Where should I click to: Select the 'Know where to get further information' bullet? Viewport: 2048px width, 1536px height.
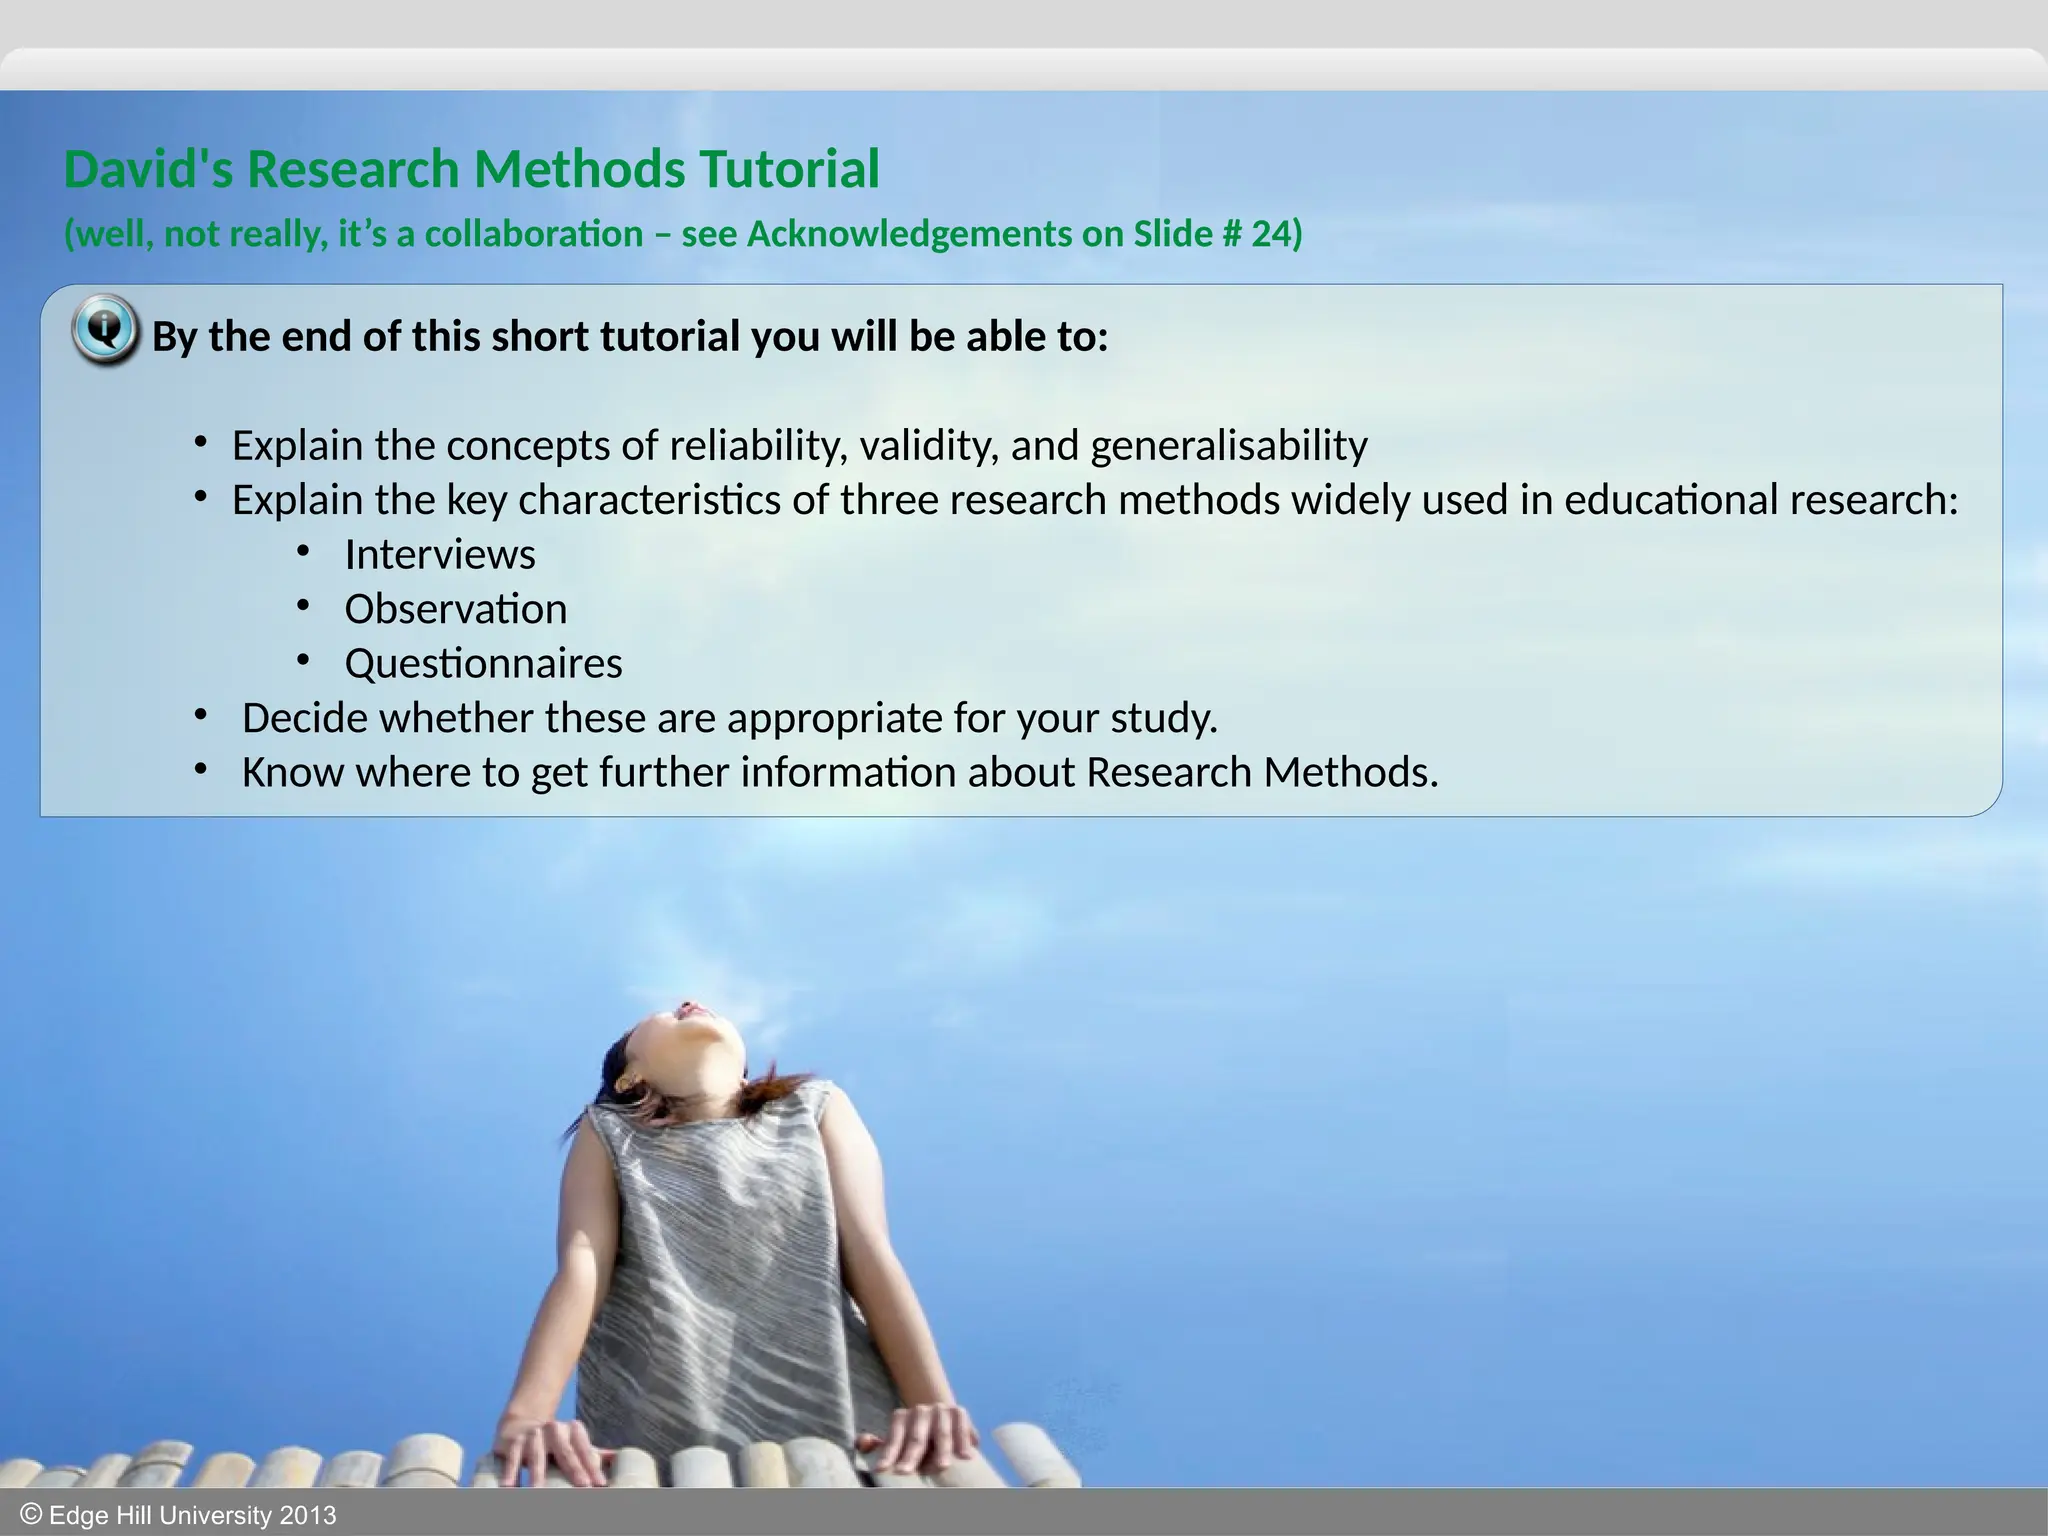point(839,773)
